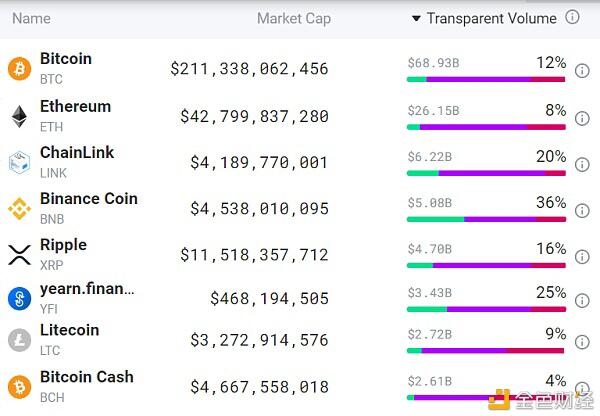Click the ChainLink hexagon logo icon
600x416 pixels.
click(x=20, y=163)
